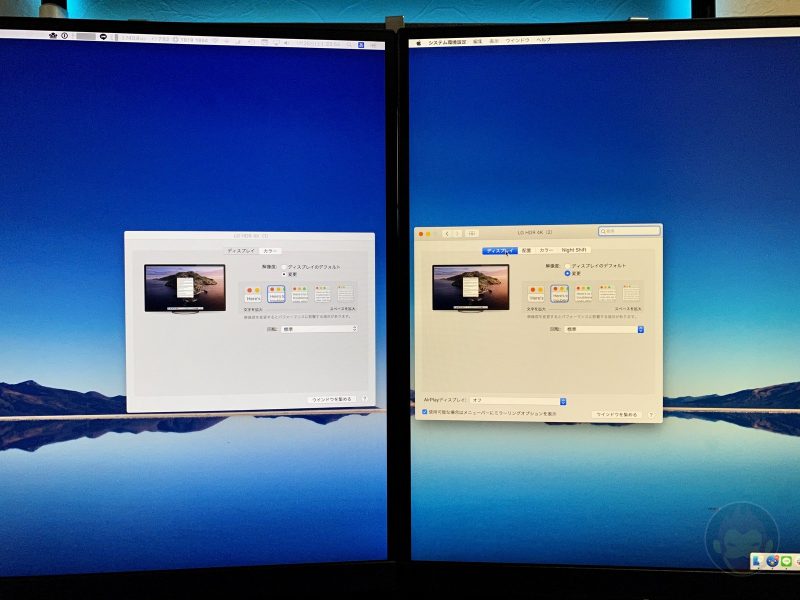
Task: Click the back arrow in the Displays window toolbar
Action: (x=446, y=232)
